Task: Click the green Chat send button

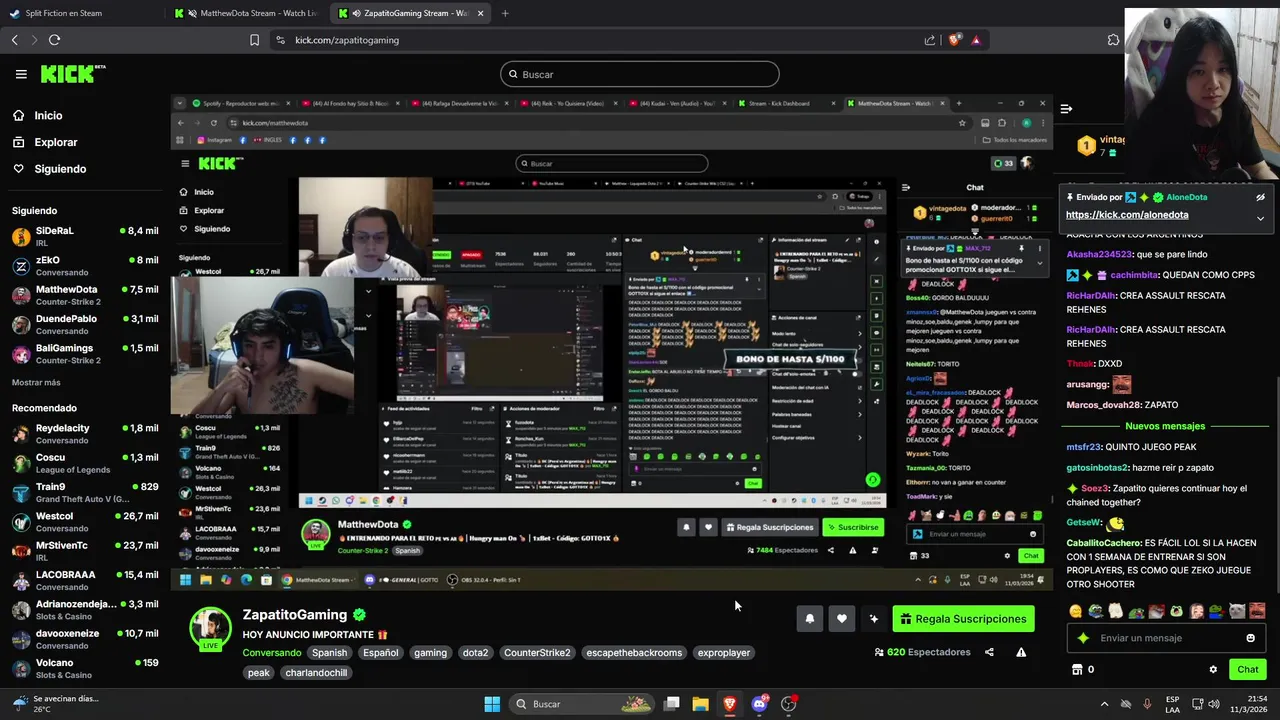Action: click(x=1247, y=670)
